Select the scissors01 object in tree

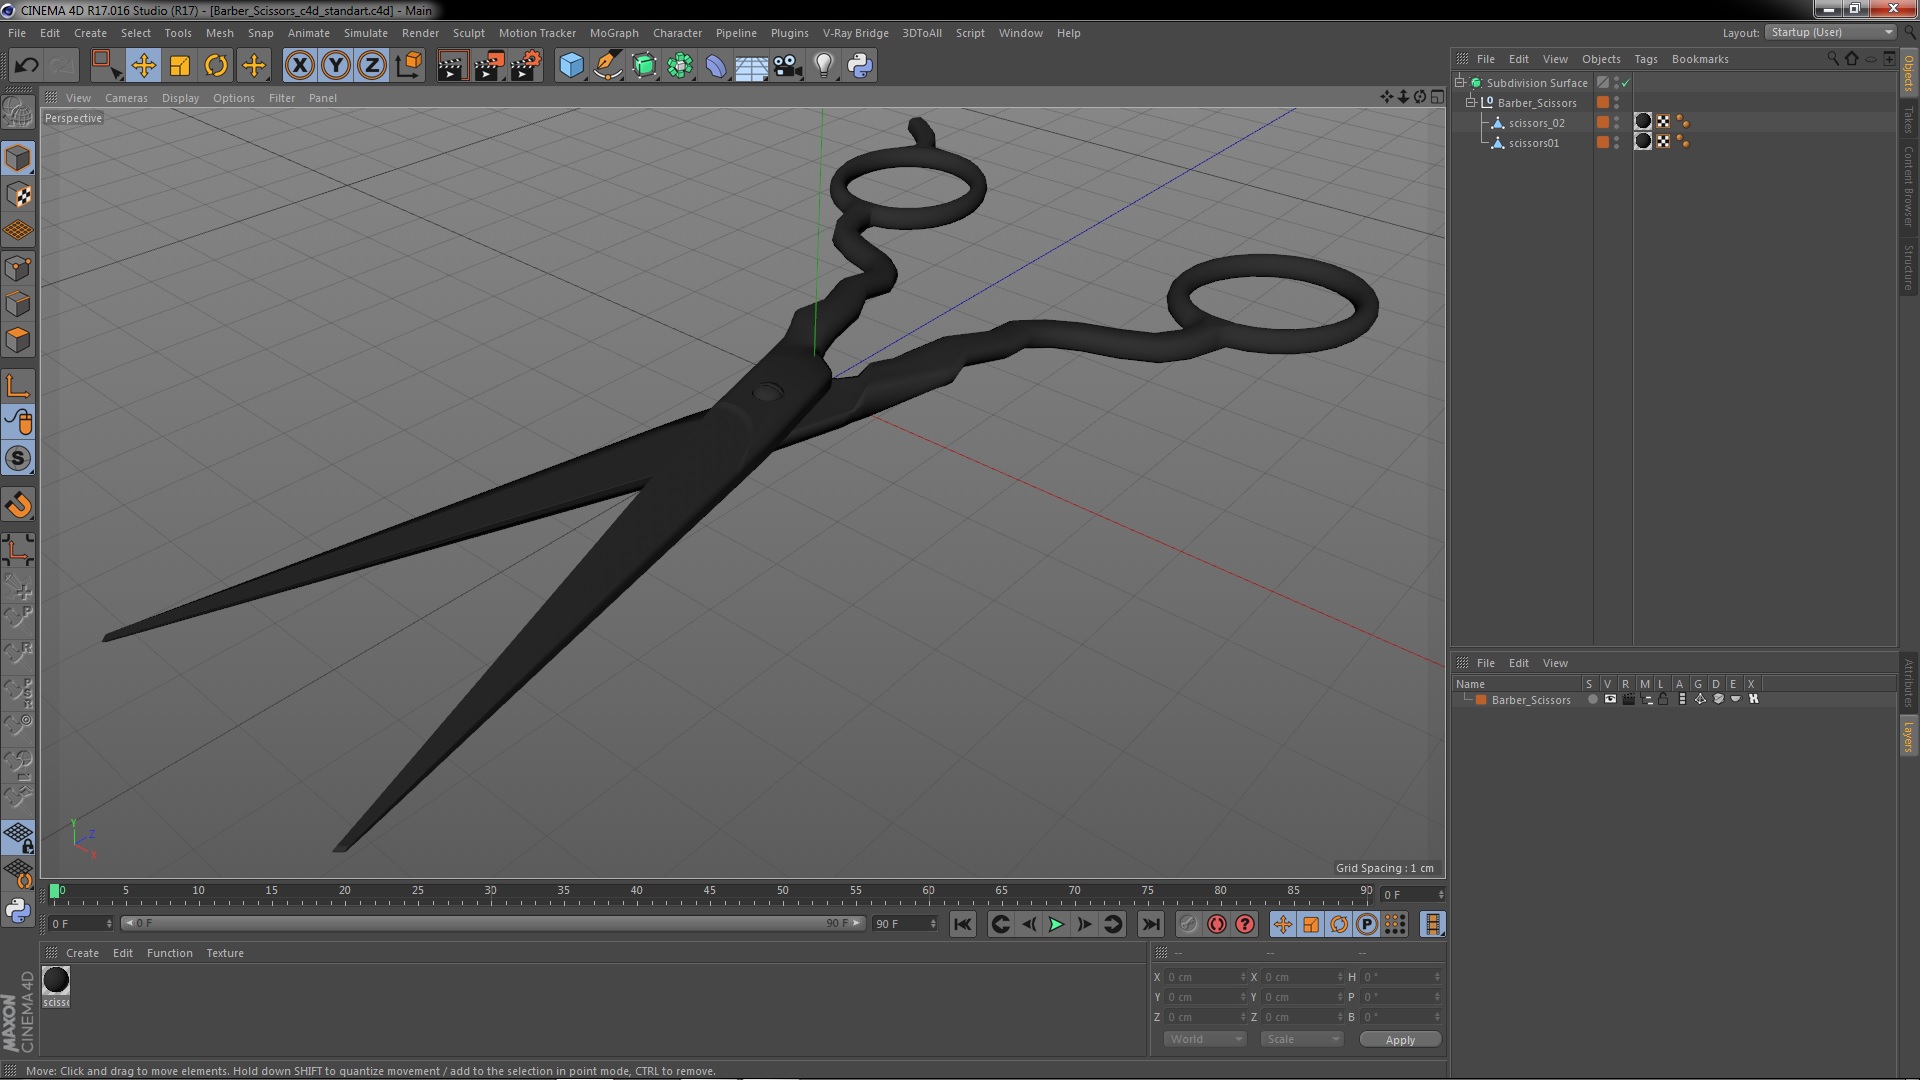(1533, 143)
